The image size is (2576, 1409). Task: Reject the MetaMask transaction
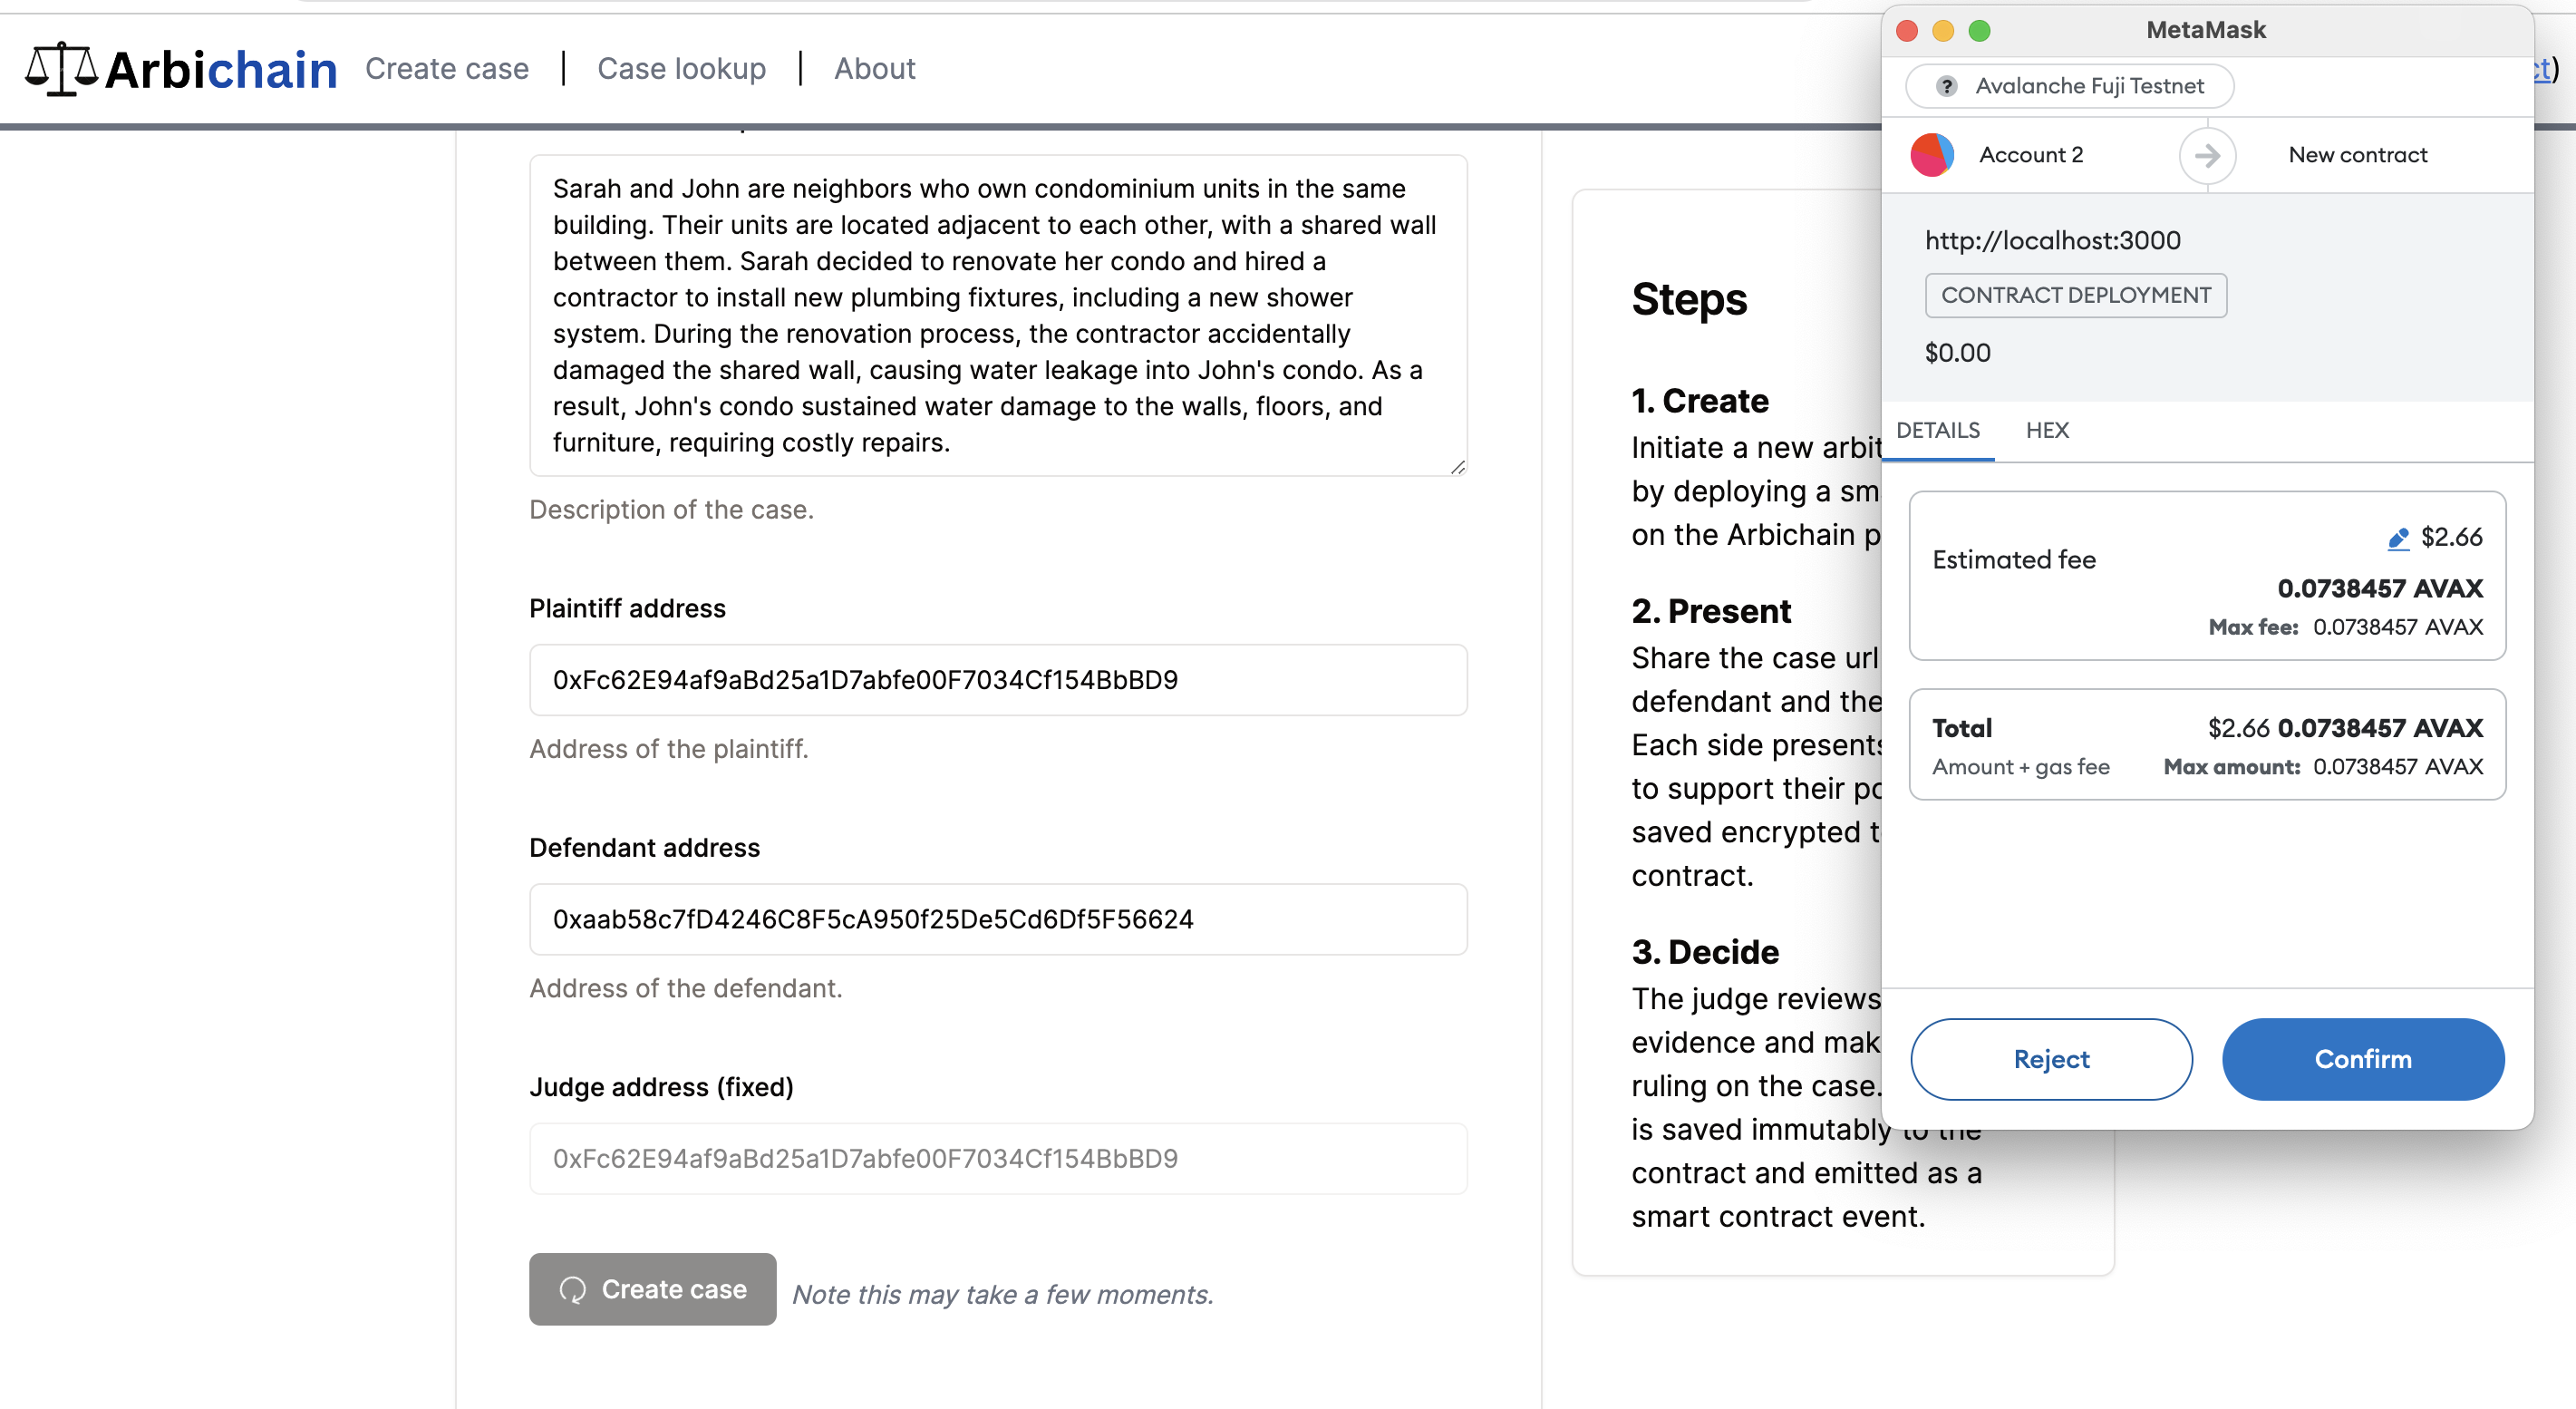click(2051, 1059)
